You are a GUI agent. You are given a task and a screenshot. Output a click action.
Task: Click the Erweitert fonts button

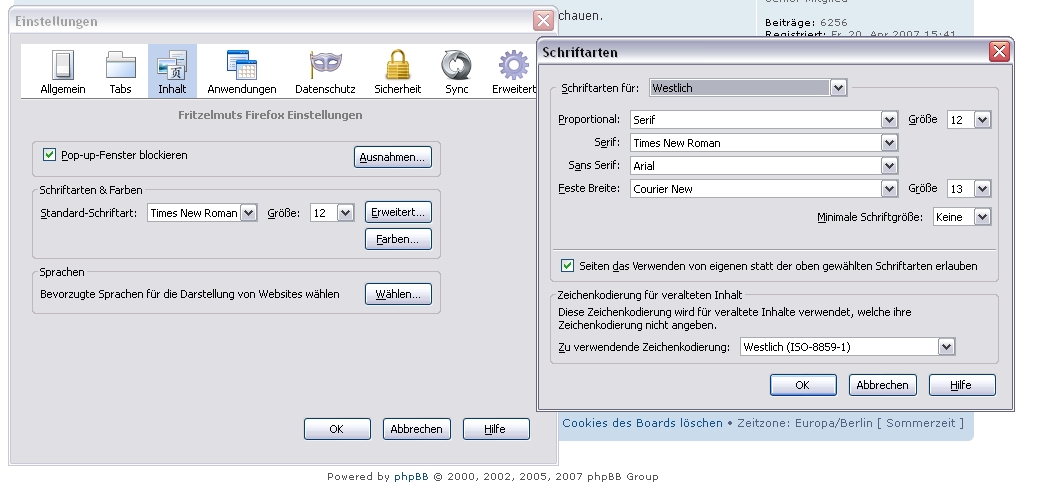(398, 212)
